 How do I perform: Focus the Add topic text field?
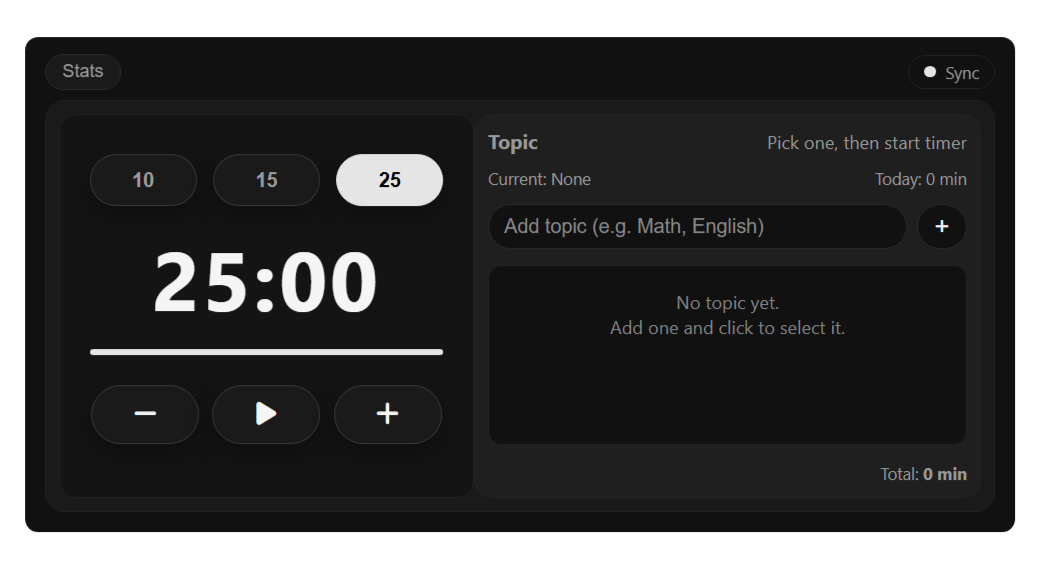click(697, 227)
